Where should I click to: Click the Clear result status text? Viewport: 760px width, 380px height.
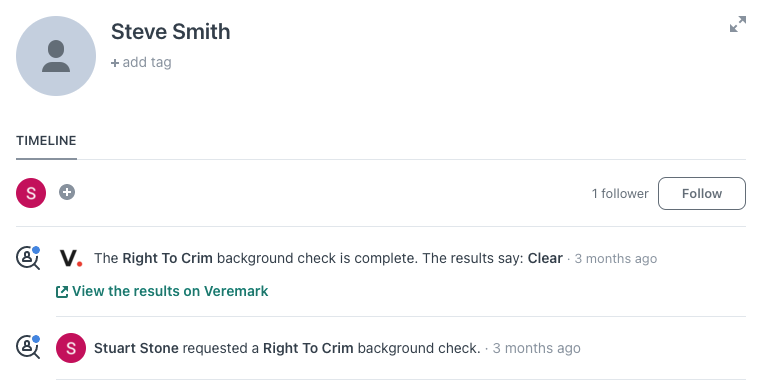click(545, 258)
